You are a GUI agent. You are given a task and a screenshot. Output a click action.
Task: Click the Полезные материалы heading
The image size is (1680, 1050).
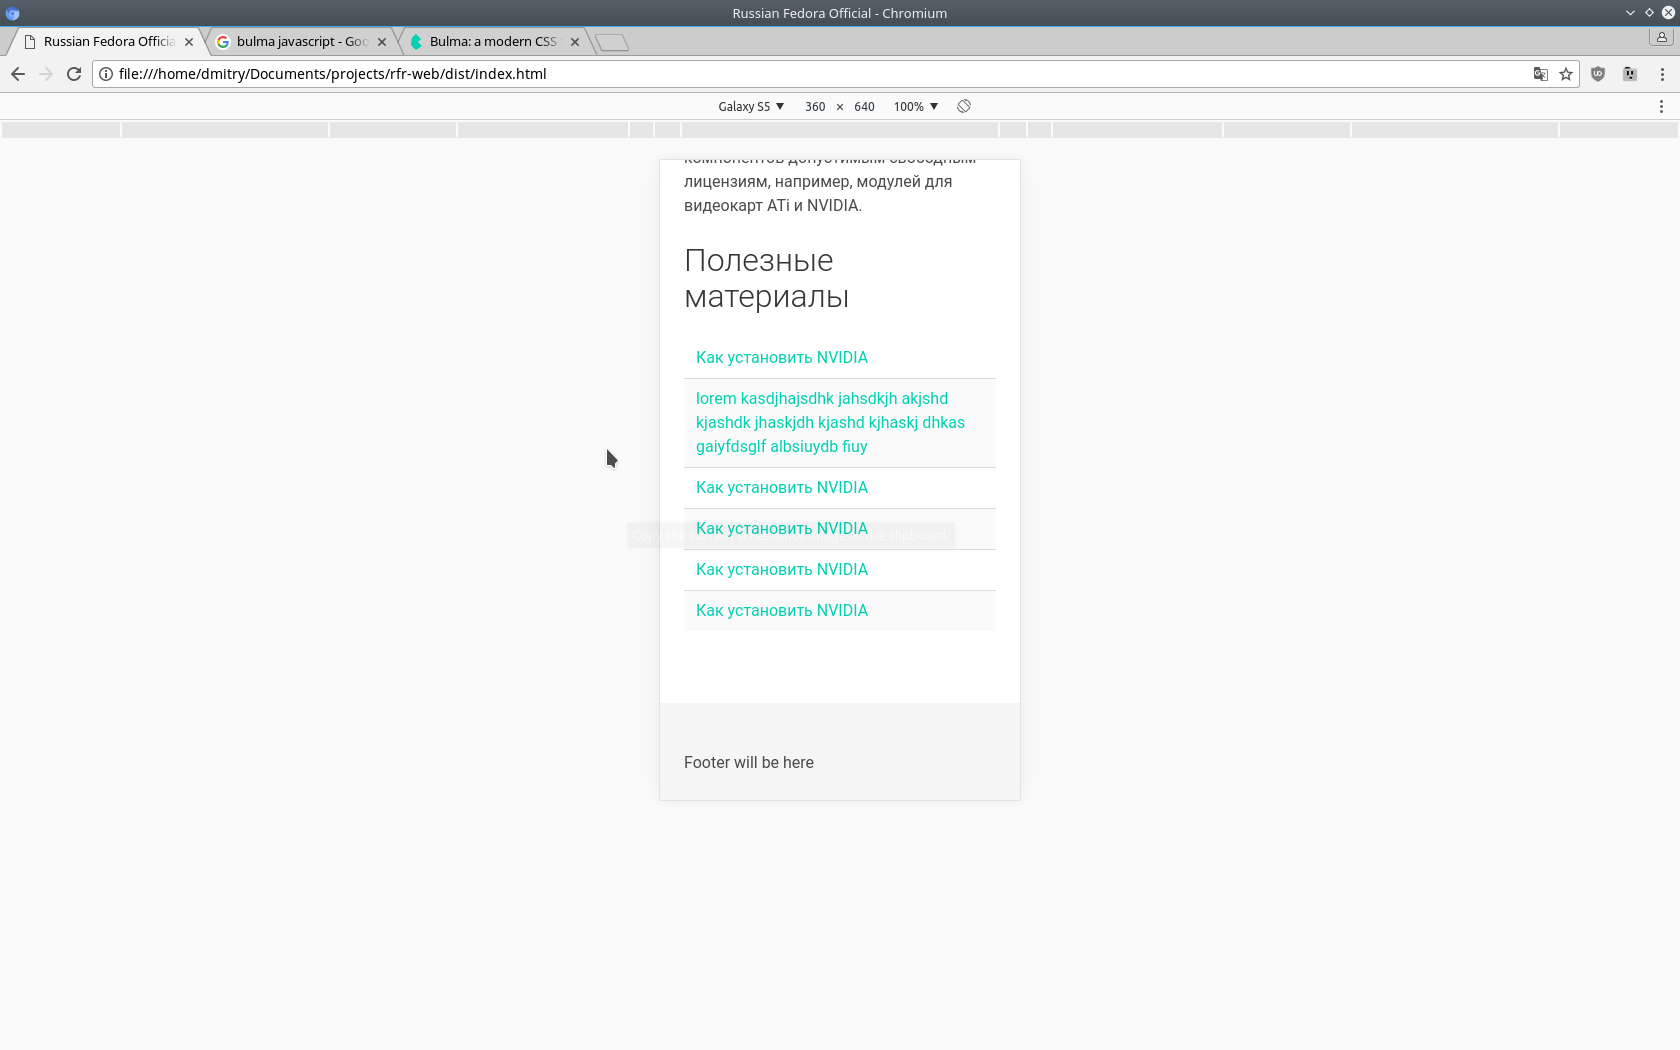pyautogui.click(x=767, y=279)
